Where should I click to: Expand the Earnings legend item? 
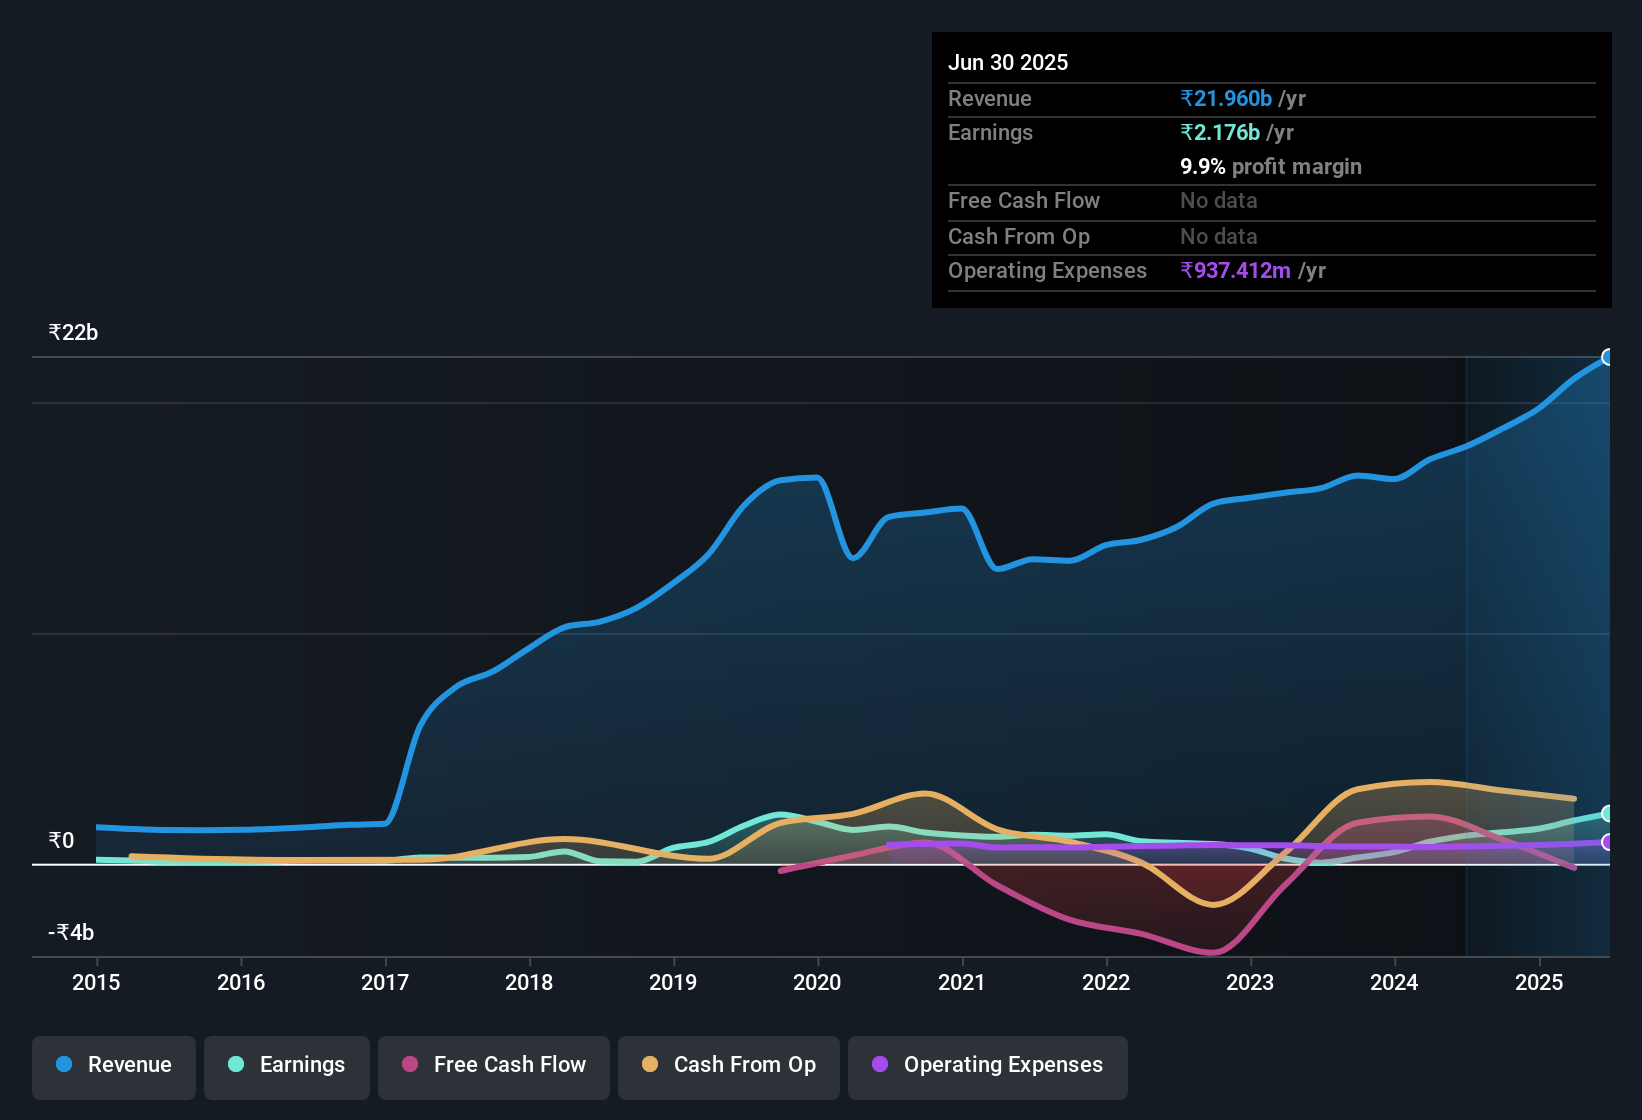tap(286, 1065)
